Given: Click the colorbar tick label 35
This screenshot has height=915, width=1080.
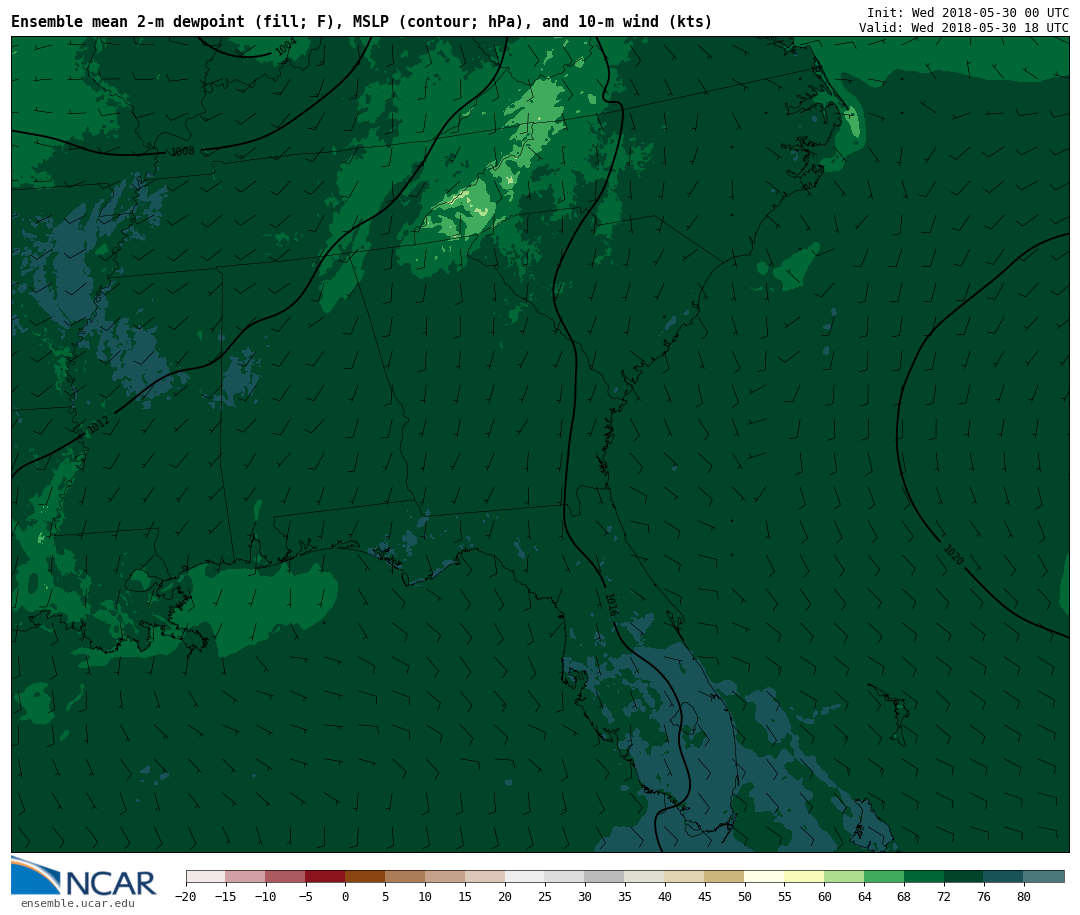Looking at the screenshot, I should 625,896.
